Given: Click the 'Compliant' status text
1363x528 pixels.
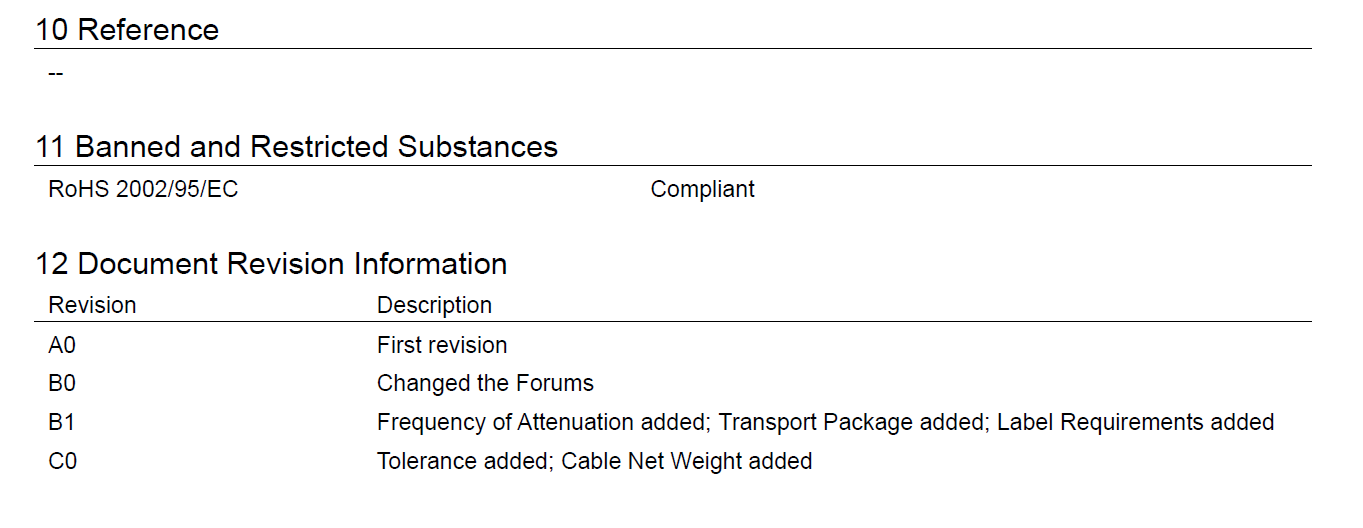Looking at the screenshot, I should 702,189.
